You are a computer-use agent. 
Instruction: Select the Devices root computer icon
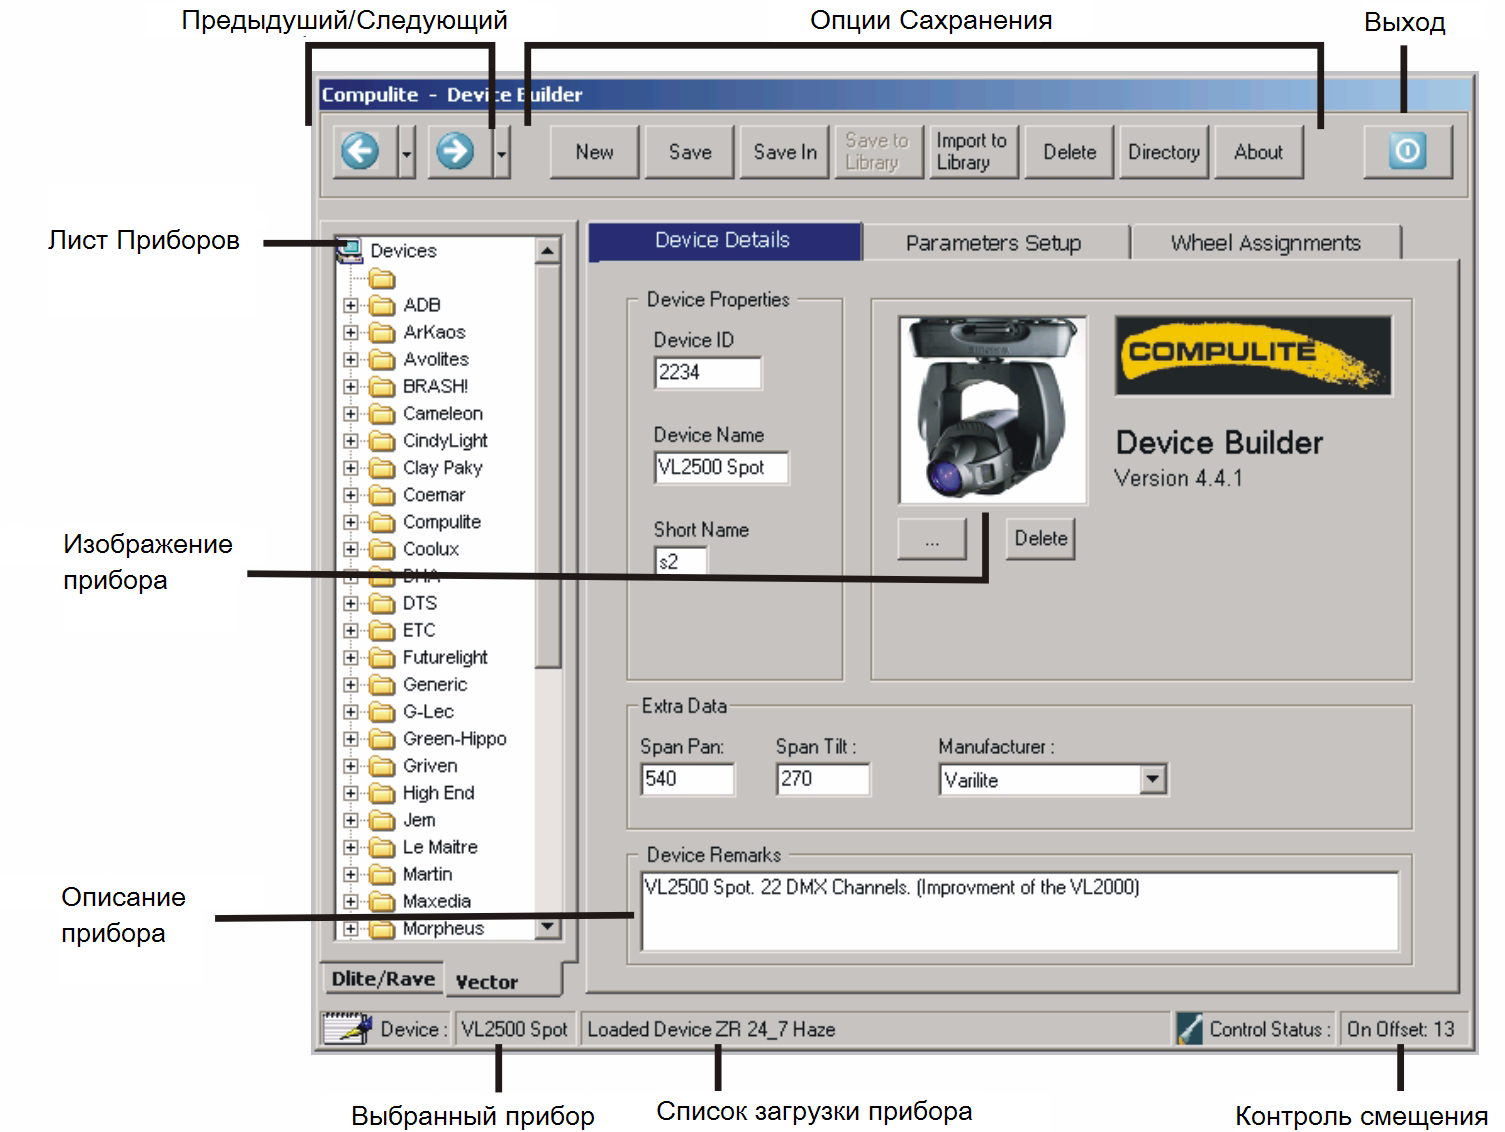click(x=350, y=250)
